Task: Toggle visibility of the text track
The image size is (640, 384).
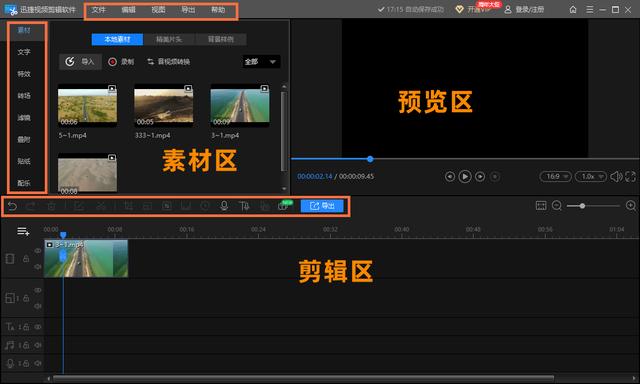Action: 38,327
